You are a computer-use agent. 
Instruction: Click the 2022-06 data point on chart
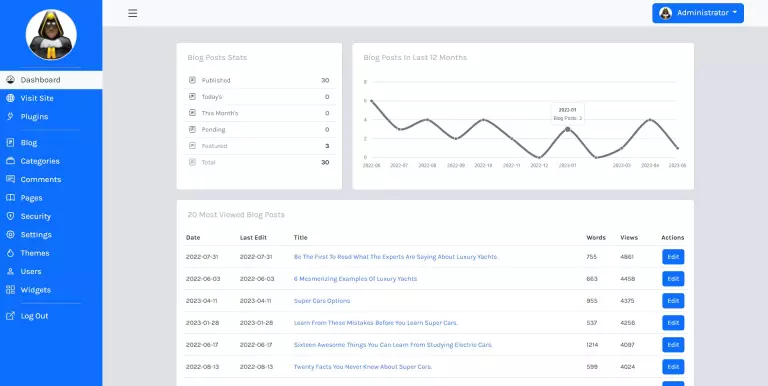click(371, 101)
